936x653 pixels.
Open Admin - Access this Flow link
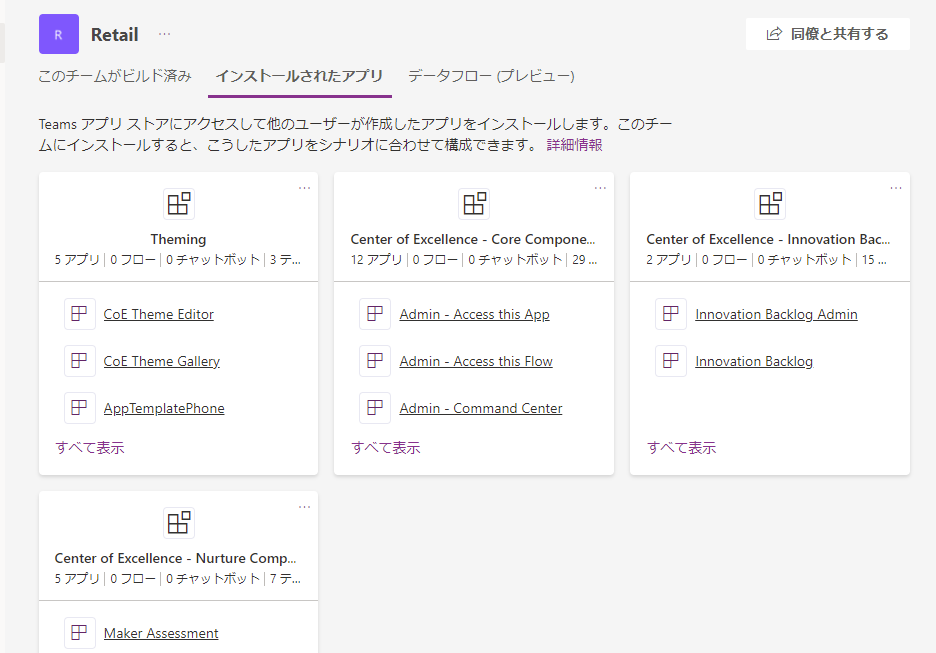click(476, 361)
